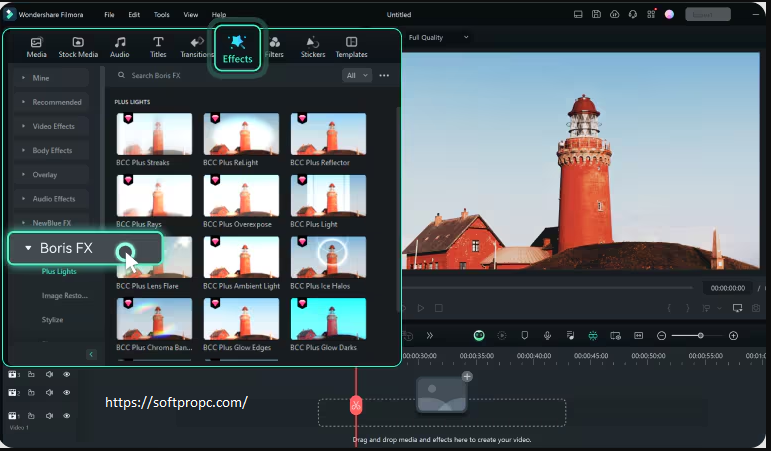This screenshot has width=771, height=451.
Task: Toggle the green auto-ripple snapping icon
Action: click(x=593, y=335)
